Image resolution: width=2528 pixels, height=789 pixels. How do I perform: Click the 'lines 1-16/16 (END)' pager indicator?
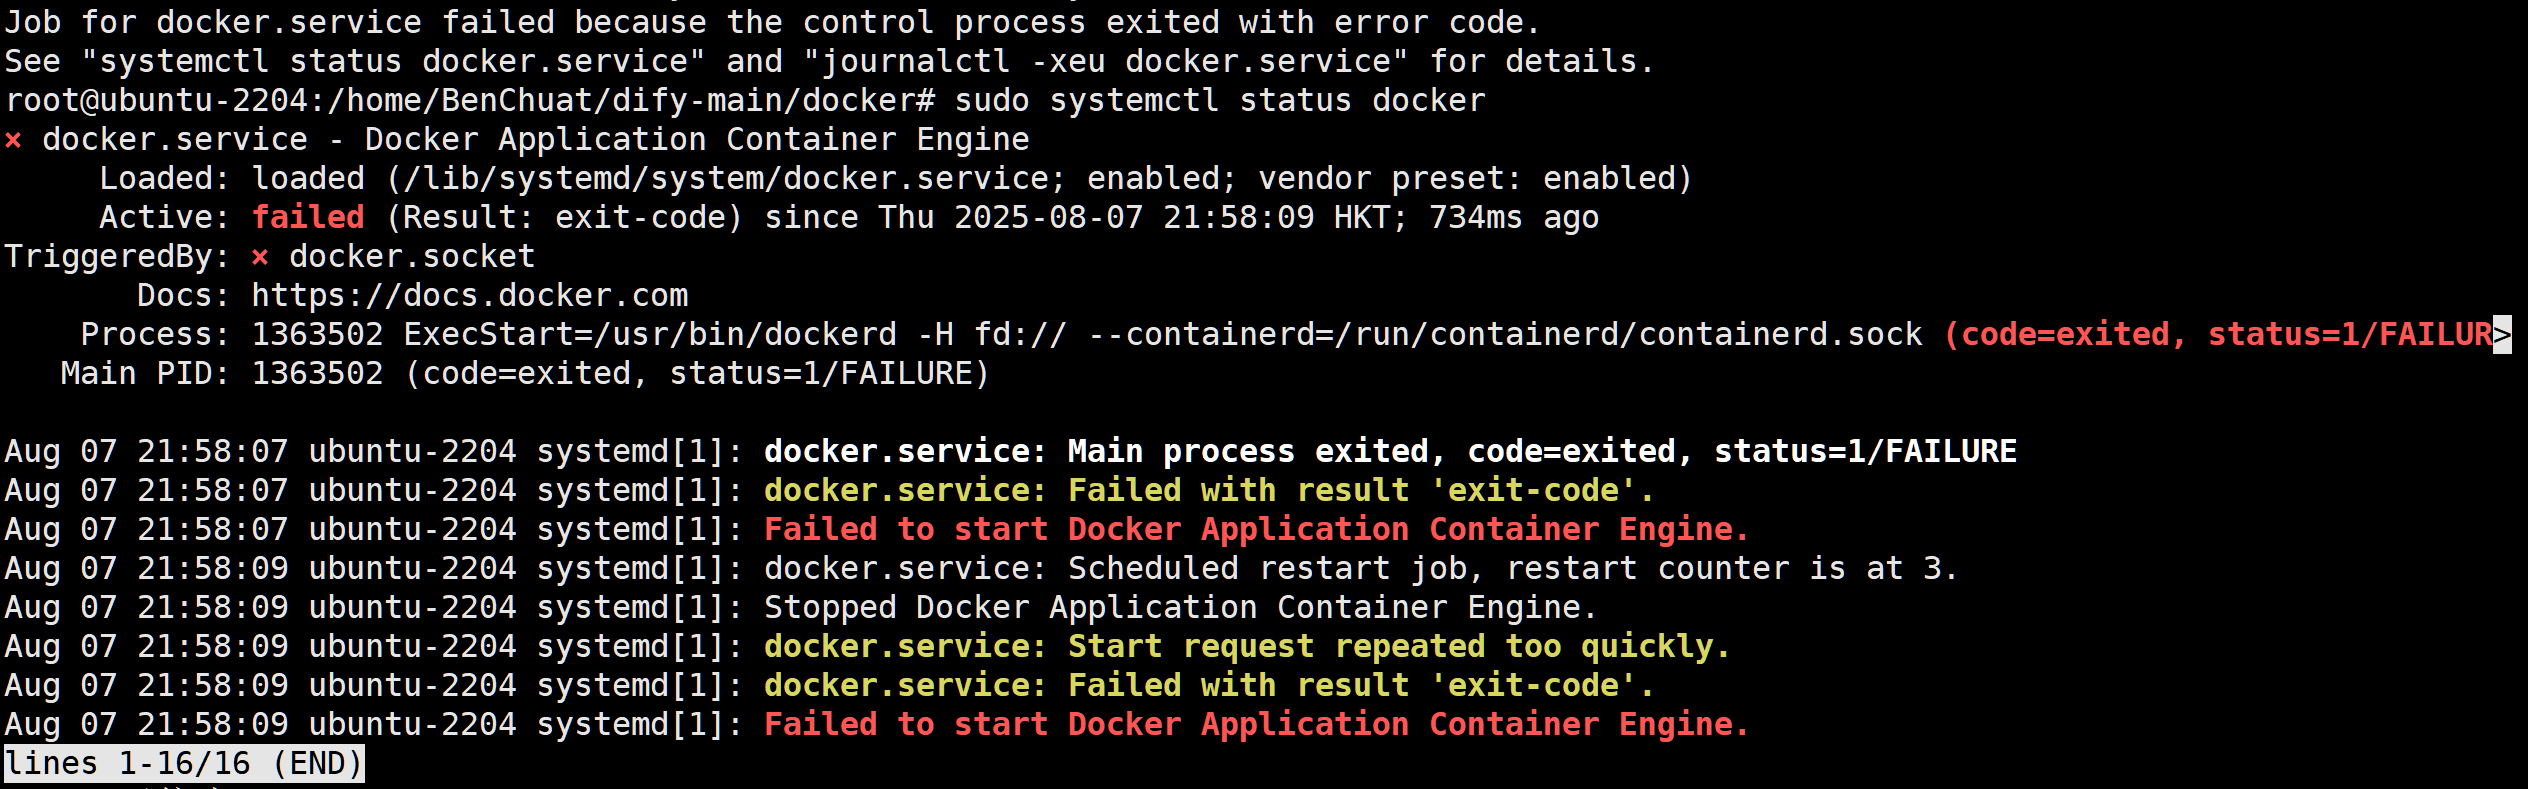point(184,764)
